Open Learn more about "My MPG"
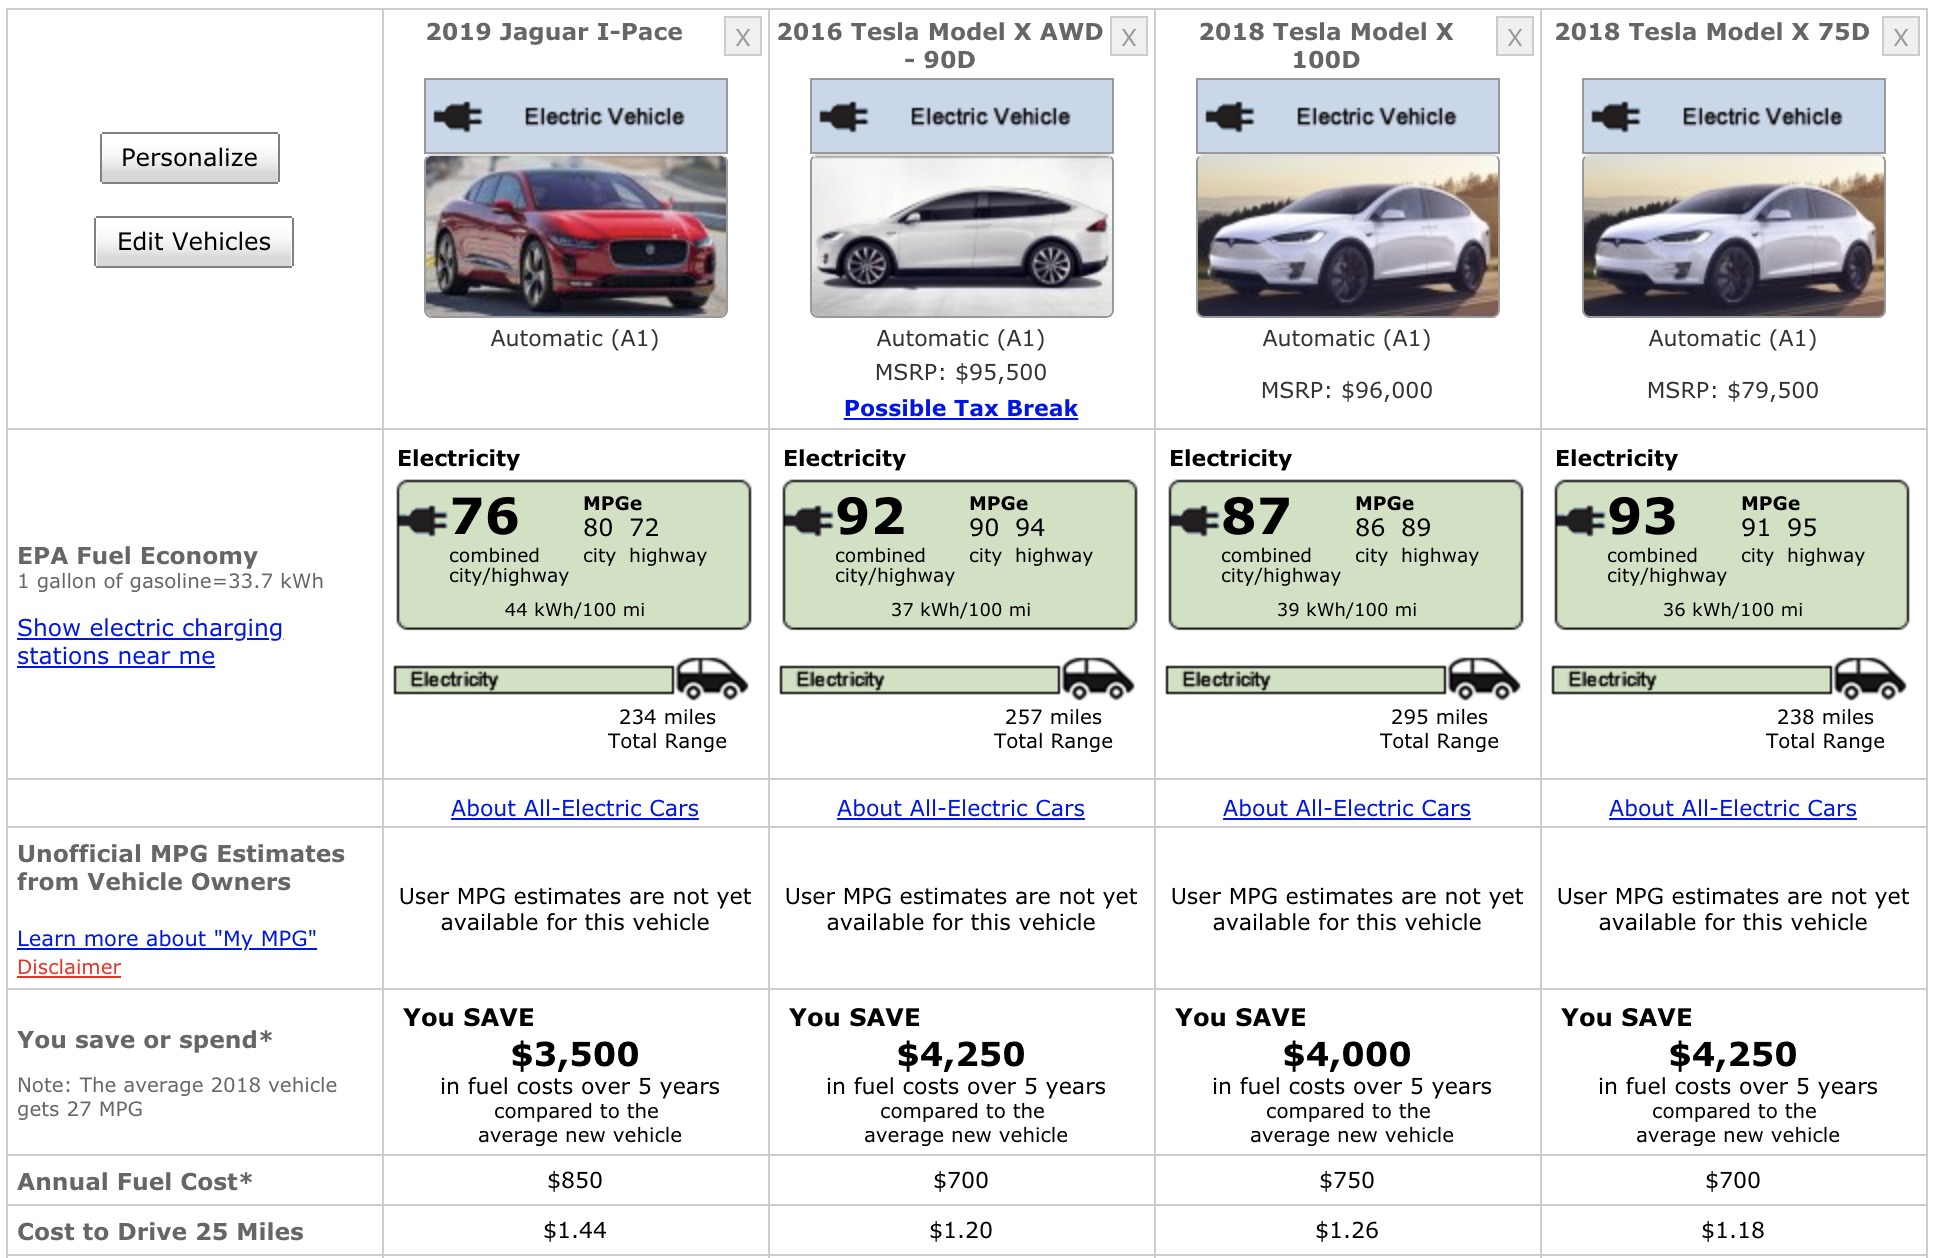 [x=167, y=938]
